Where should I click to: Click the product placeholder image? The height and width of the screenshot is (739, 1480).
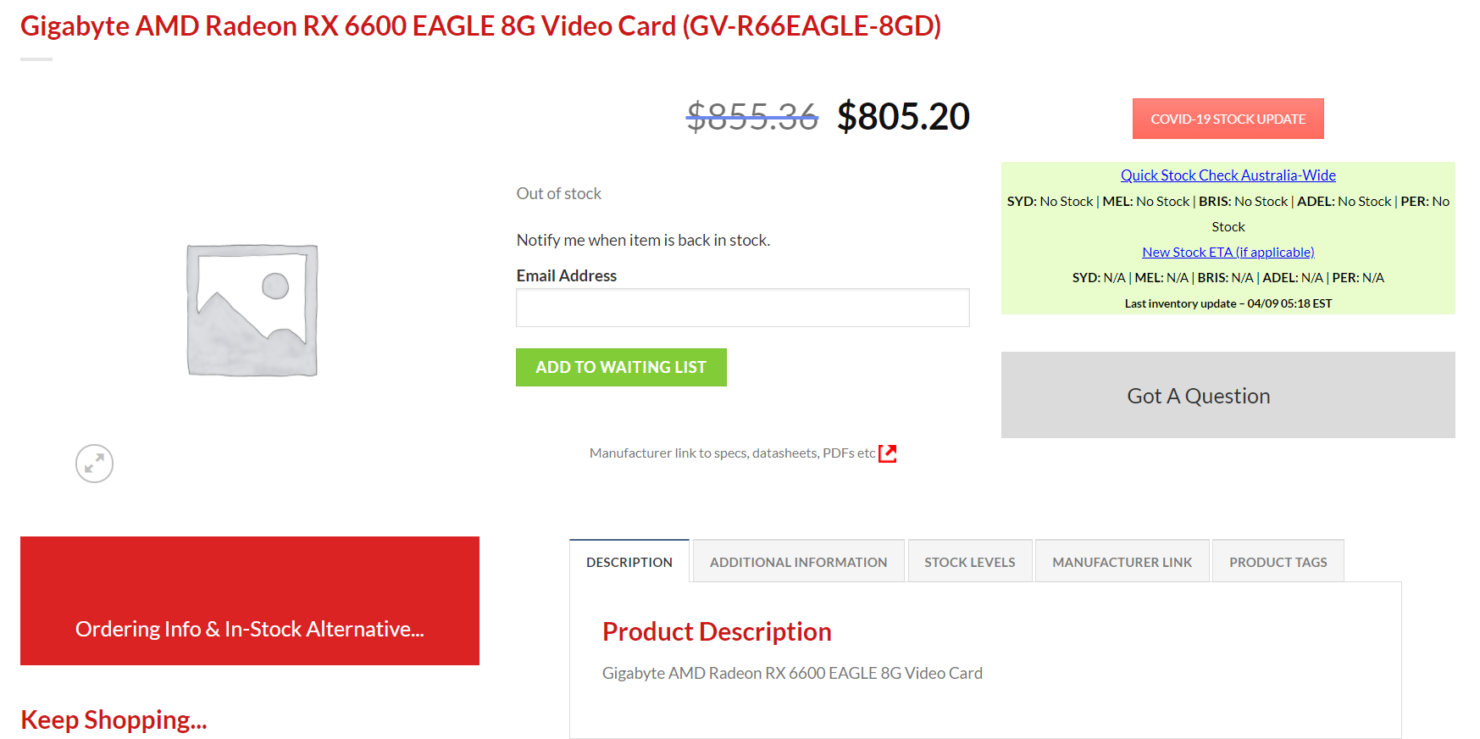click(252, 310)
